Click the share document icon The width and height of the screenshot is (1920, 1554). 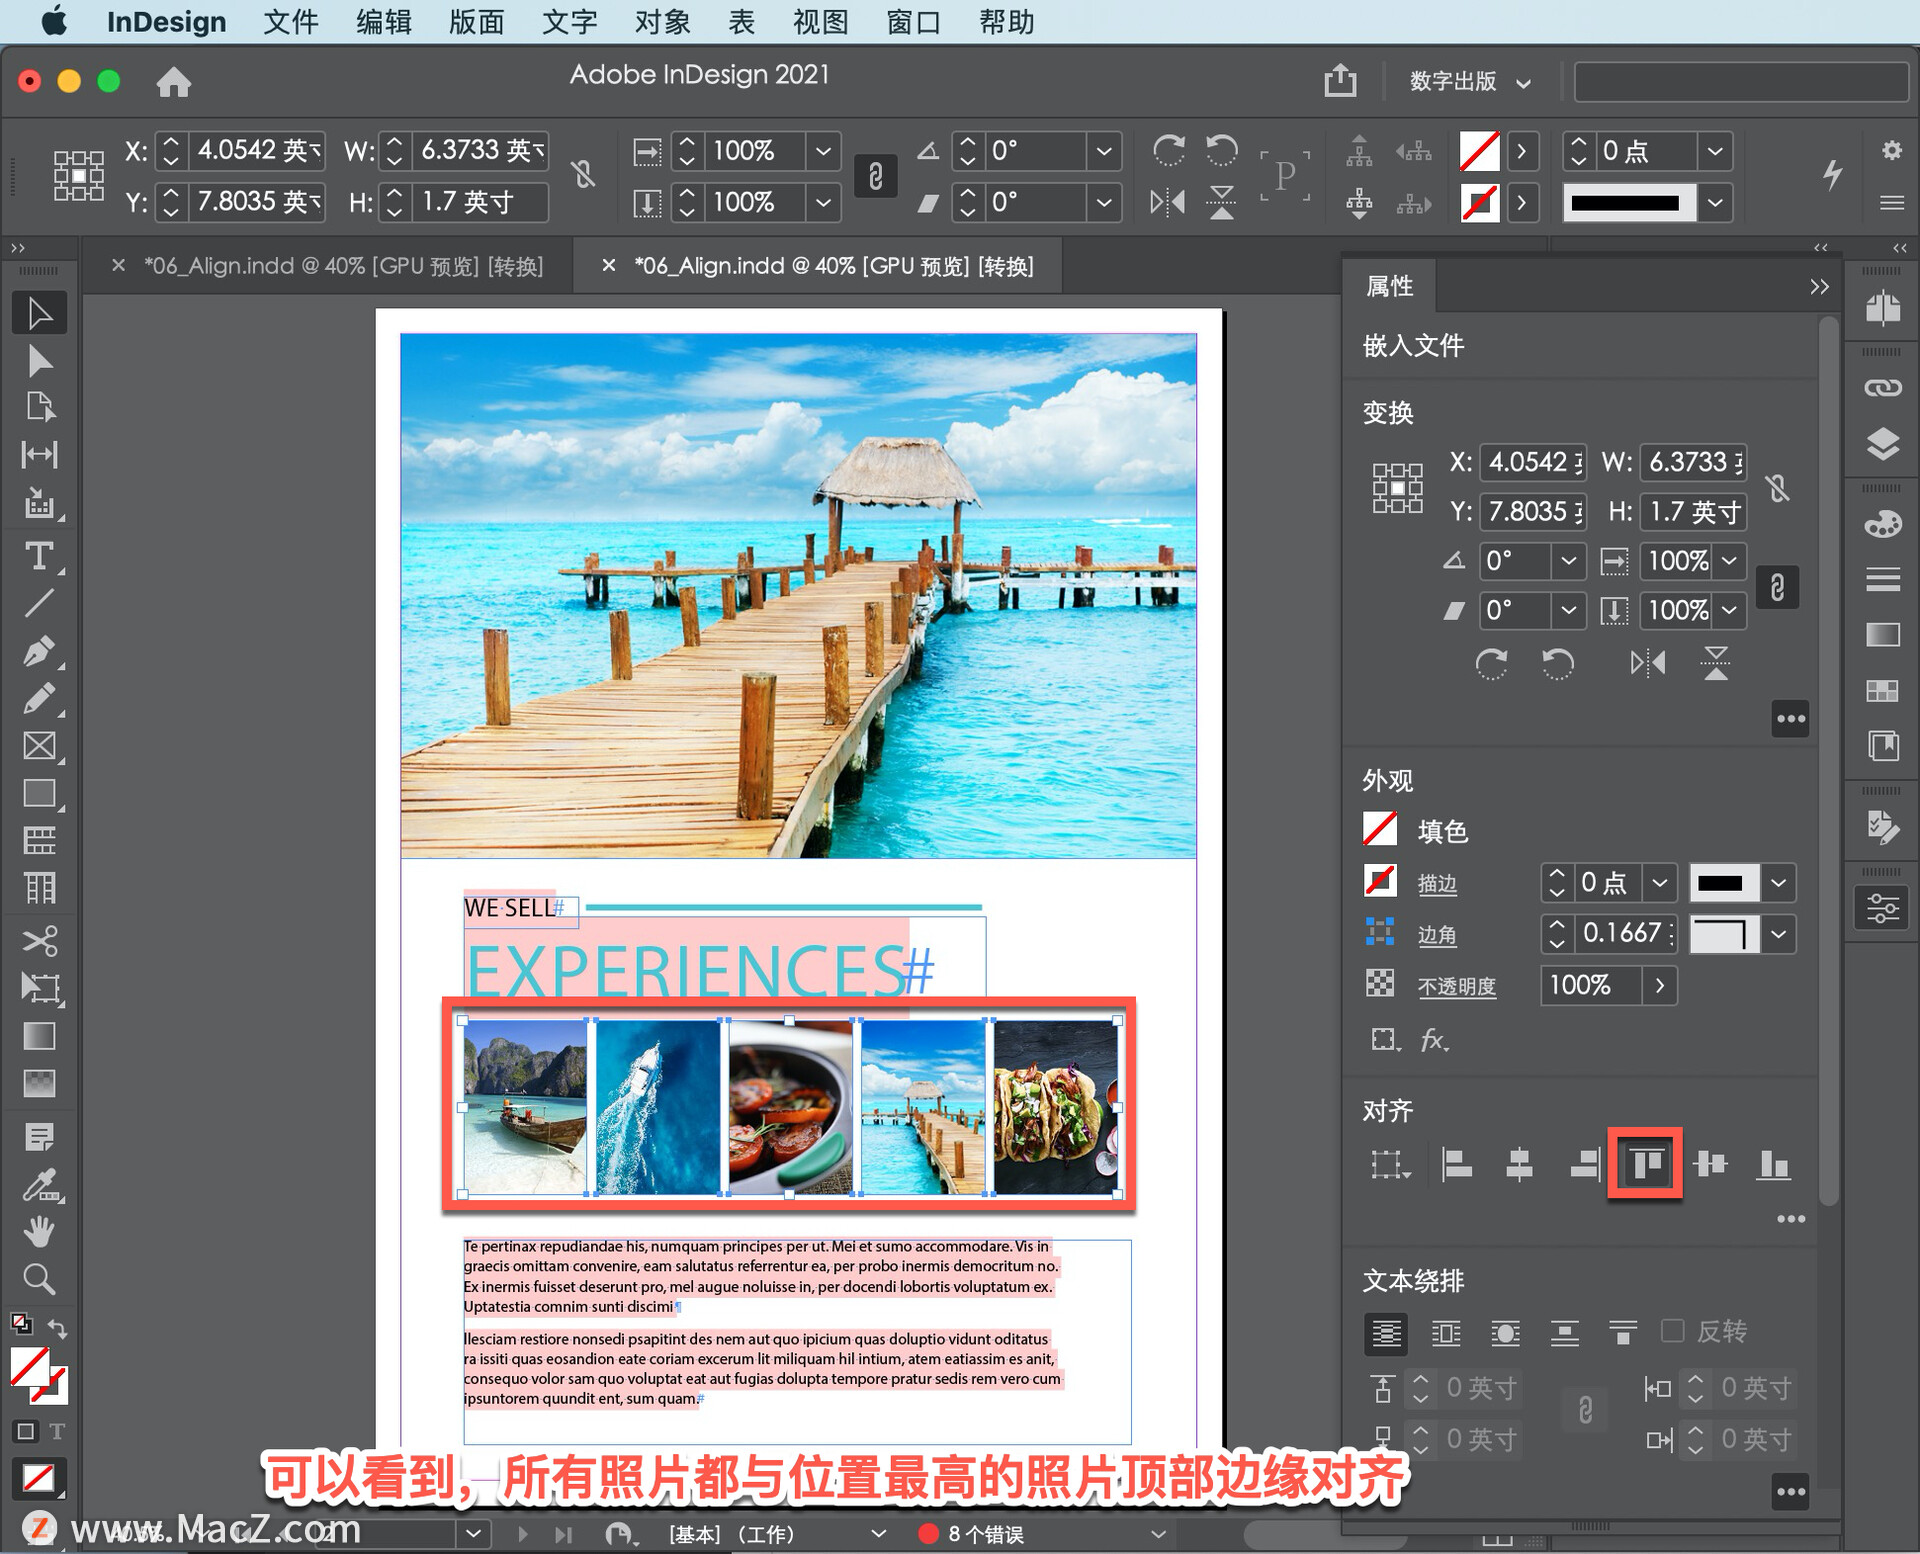(1340, 80)
